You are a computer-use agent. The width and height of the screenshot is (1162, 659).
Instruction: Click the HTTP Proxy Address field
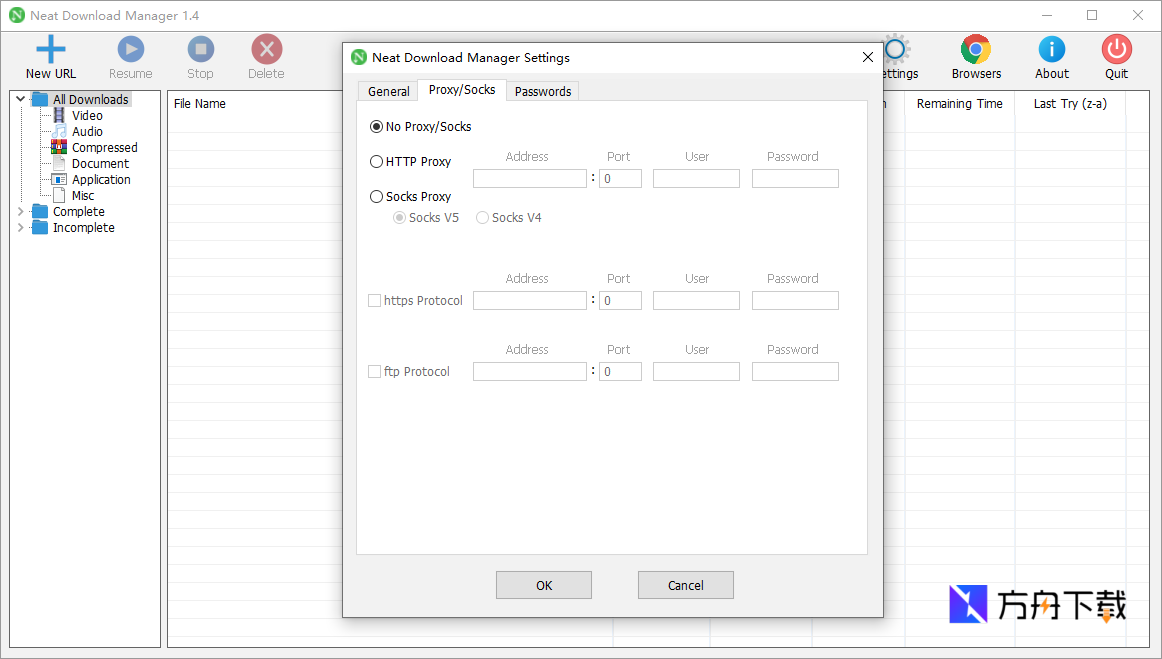pos(529,178)
